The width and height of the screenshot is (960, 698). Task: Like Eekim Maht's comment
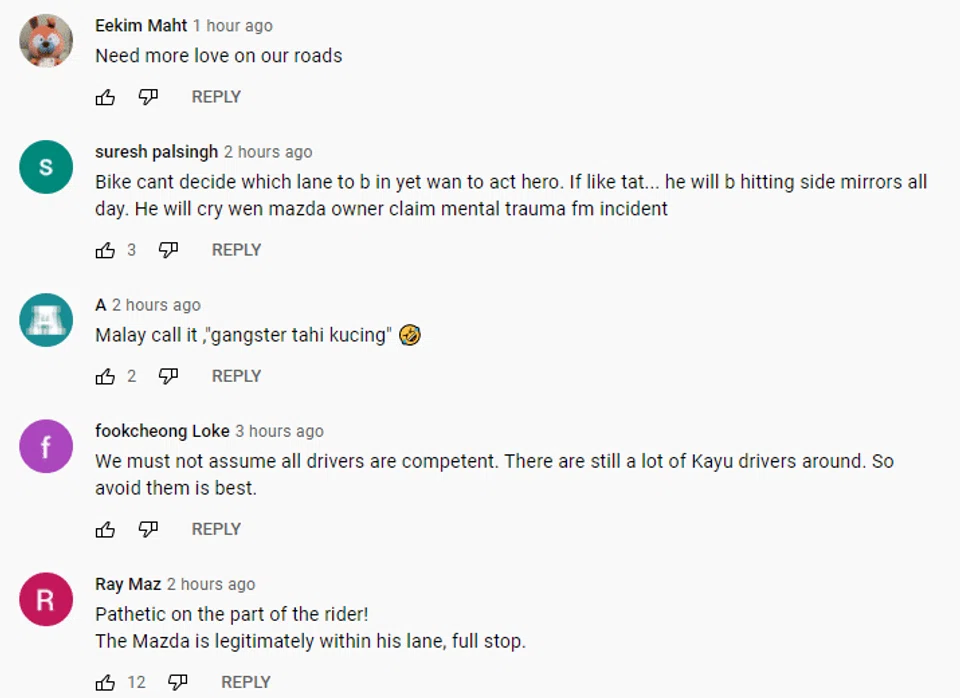(x=105, y=97)
